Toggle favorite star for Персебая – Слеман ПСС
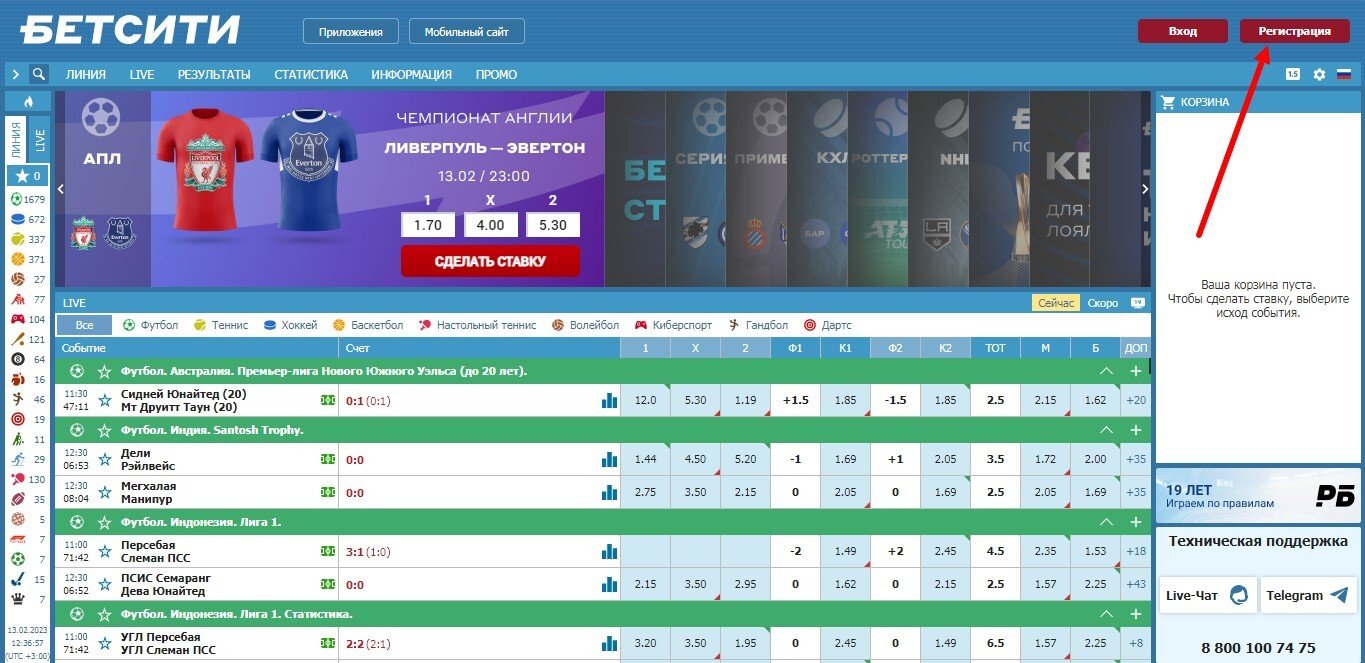Screen dimensions: 1365x663 (104, 551)
